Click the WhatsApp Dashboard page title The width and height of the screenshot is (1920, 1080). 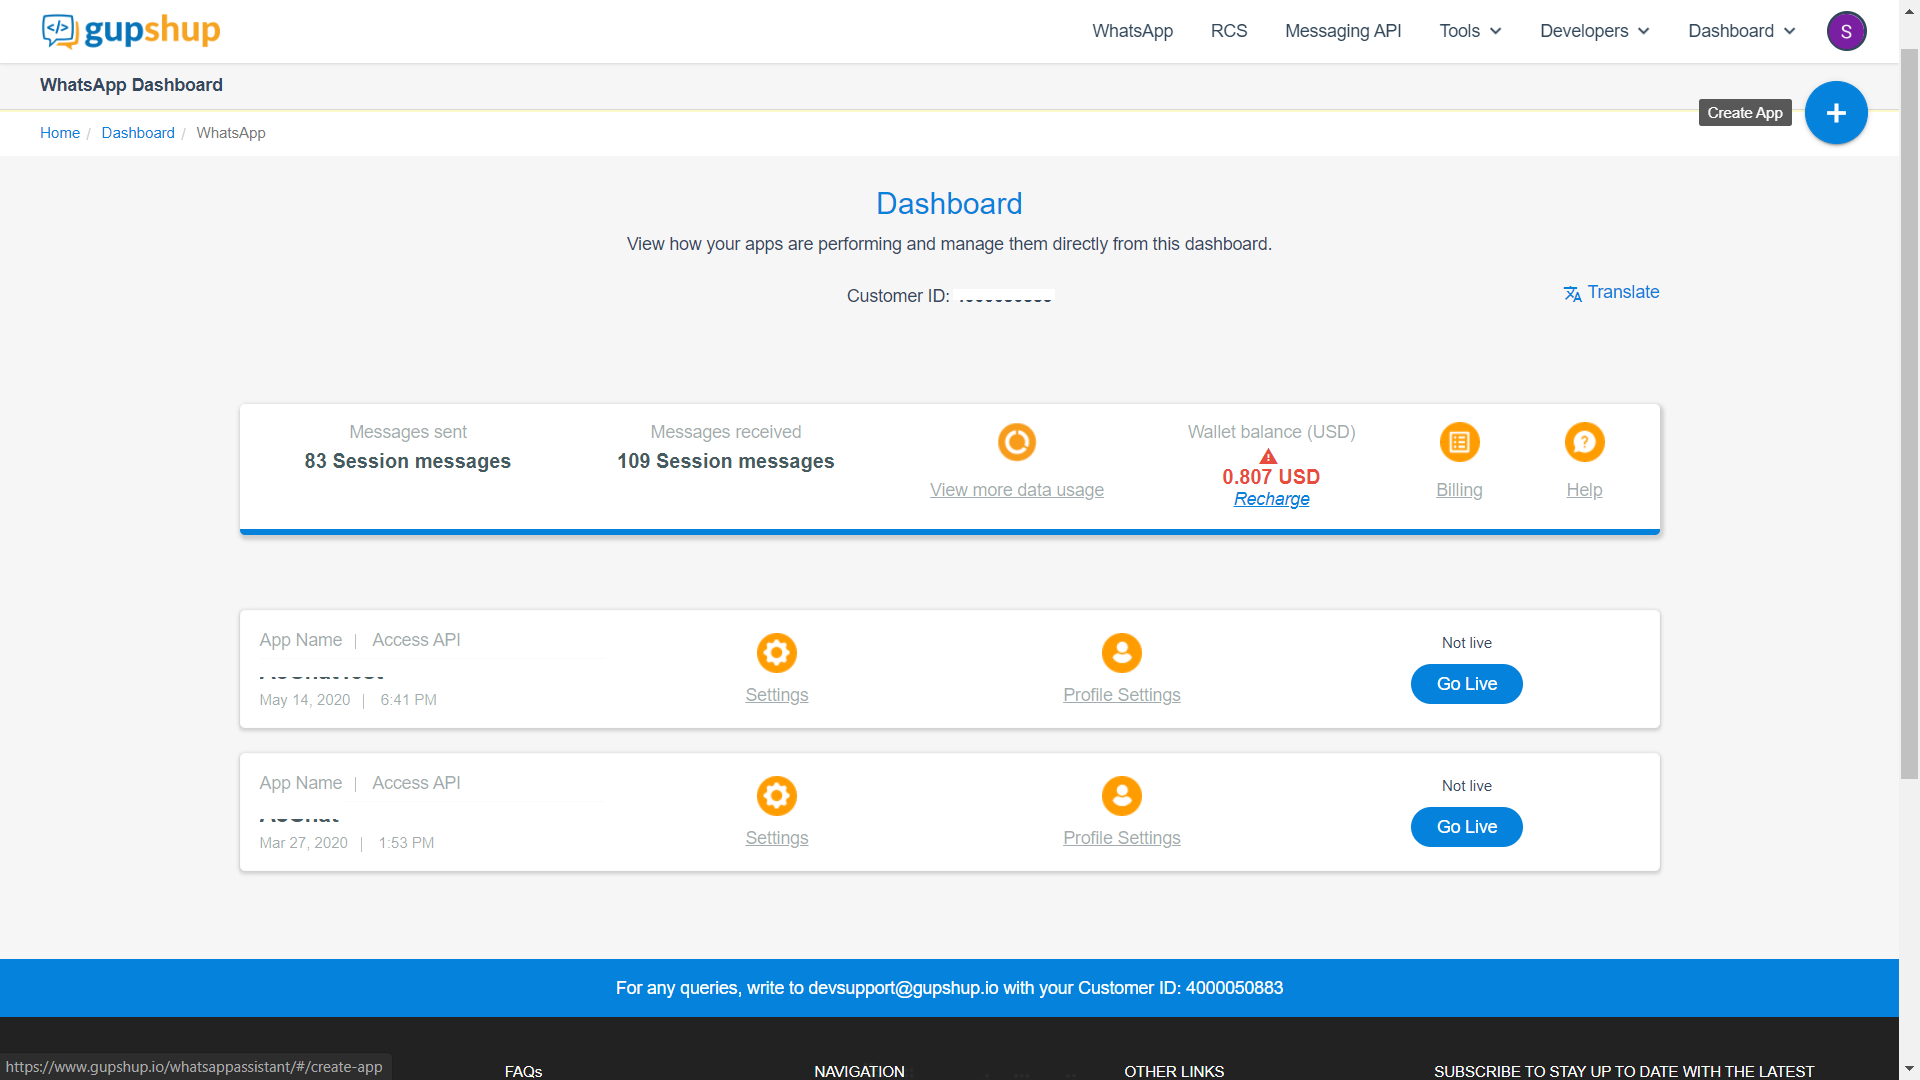[131, 85]
